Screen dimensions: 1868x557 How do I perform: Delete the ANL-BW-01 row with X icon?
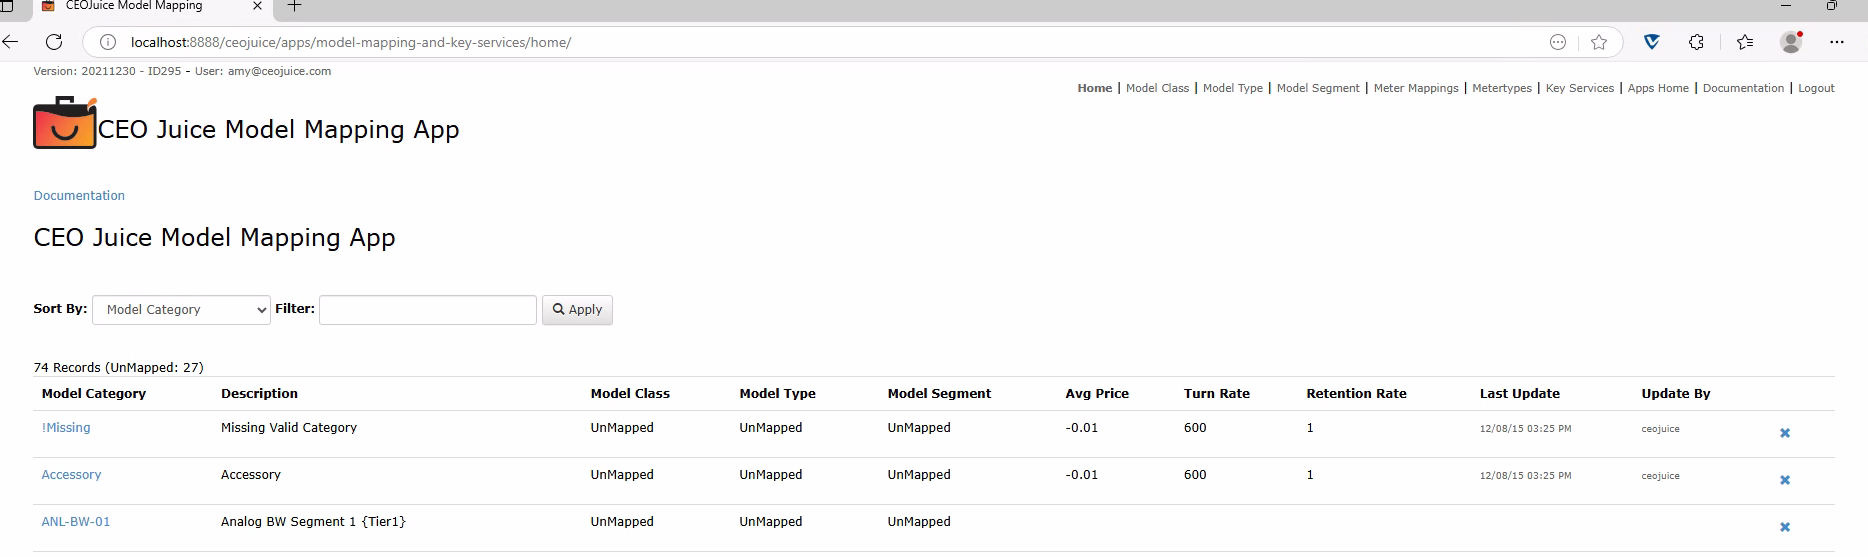click(x=1785, y=527)
